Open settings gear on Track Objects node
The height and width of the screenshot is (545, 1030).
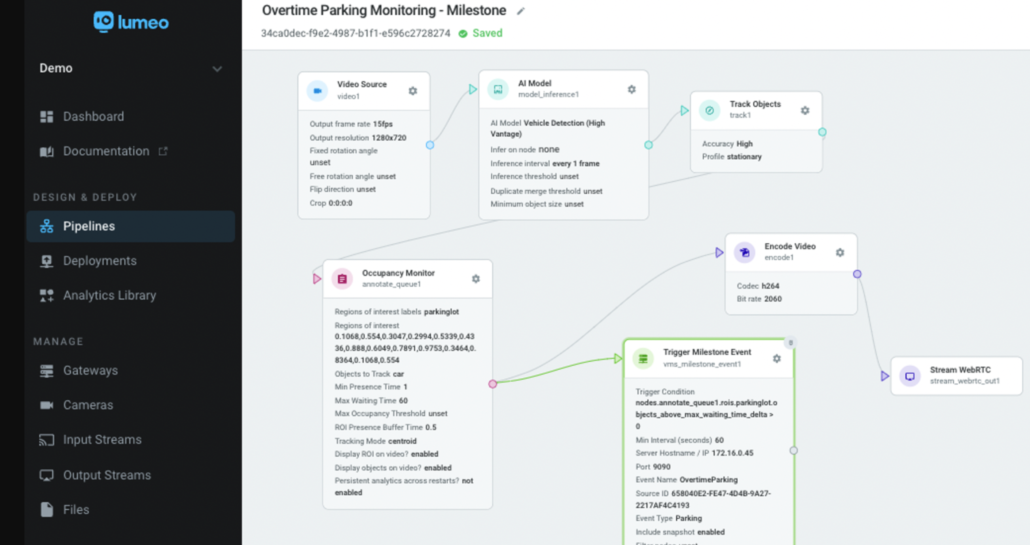click(805, 111)
